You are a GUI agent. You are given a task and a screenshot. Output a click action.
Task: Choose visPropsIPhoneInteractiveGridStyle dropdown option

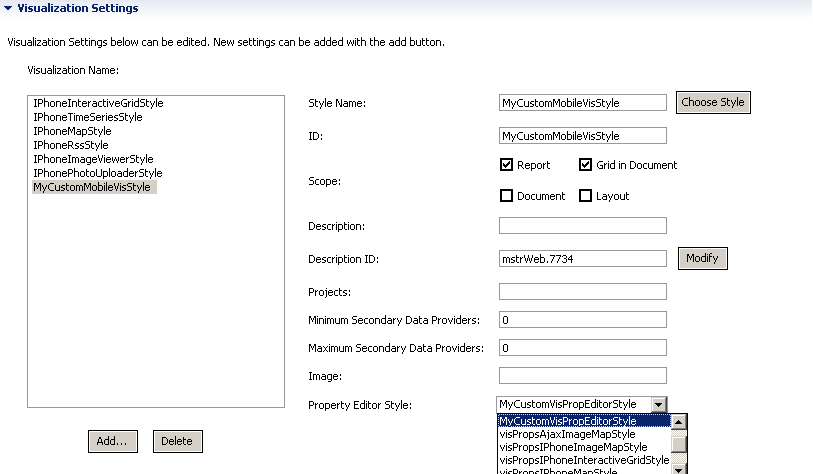[584, 460]
